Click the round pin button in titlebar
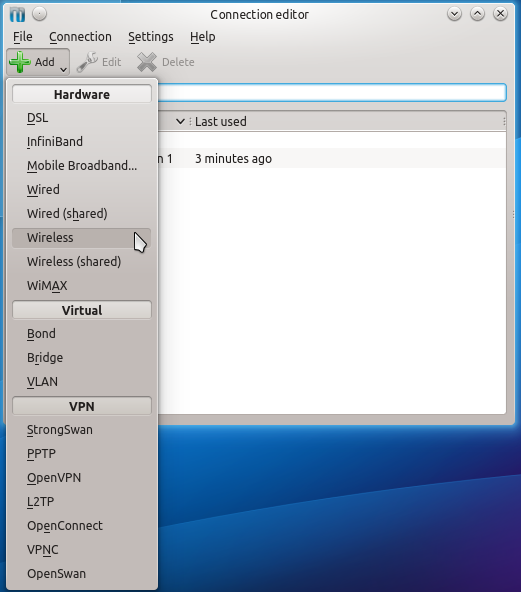Screen dimensions: 521x592 39,14
